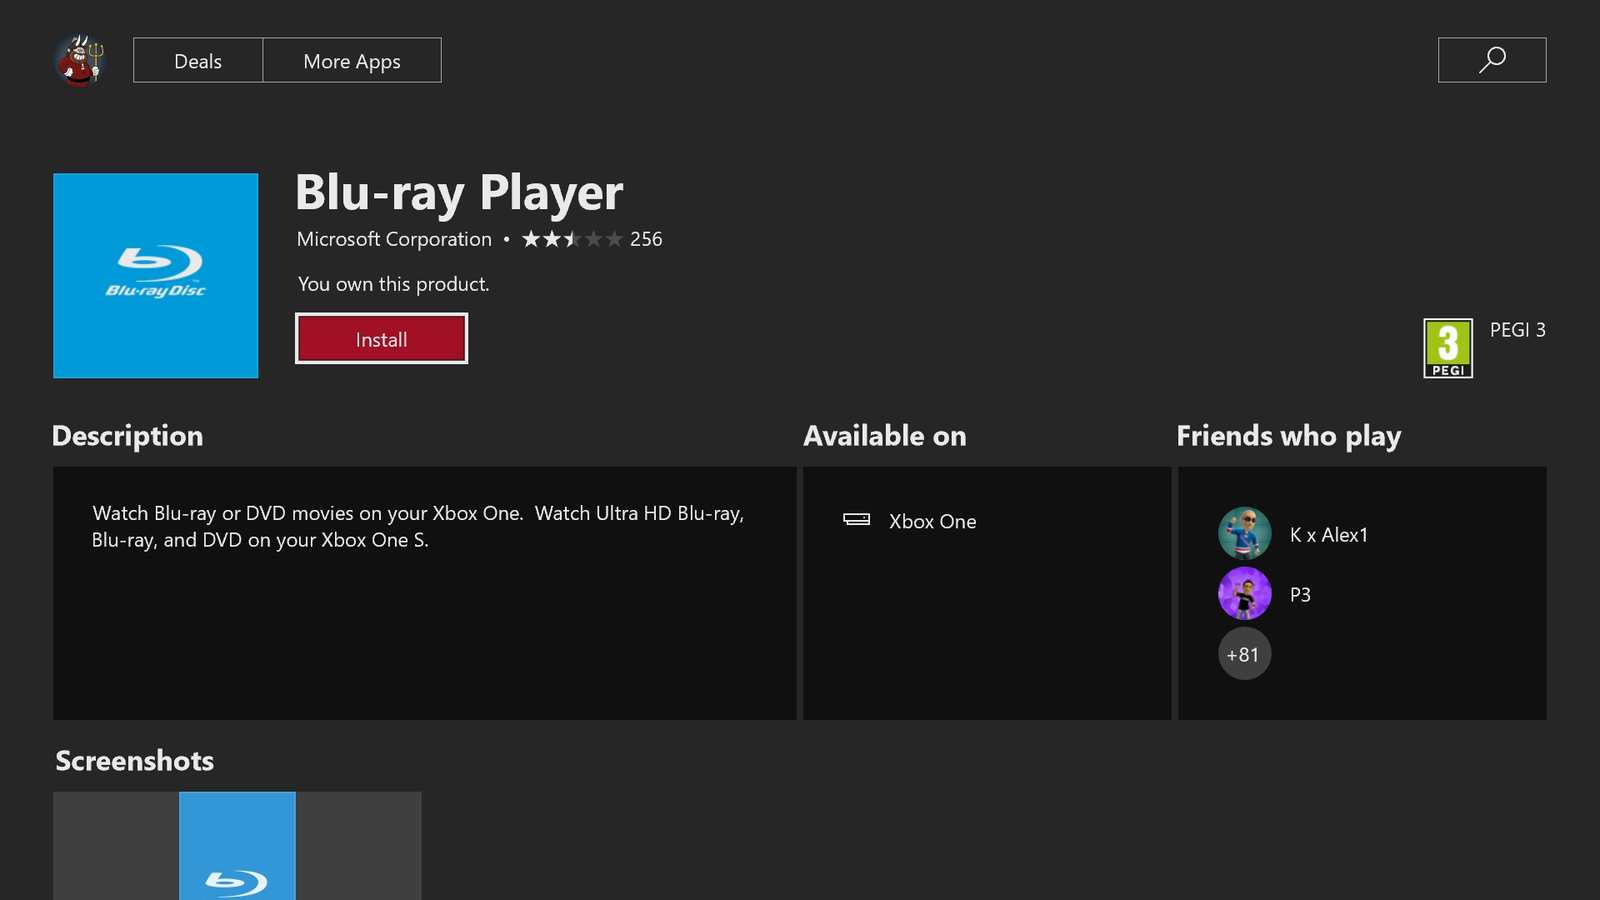Click the 256 ratings count
Viewport: 1600px width, 900px height.
pos(647,239)
